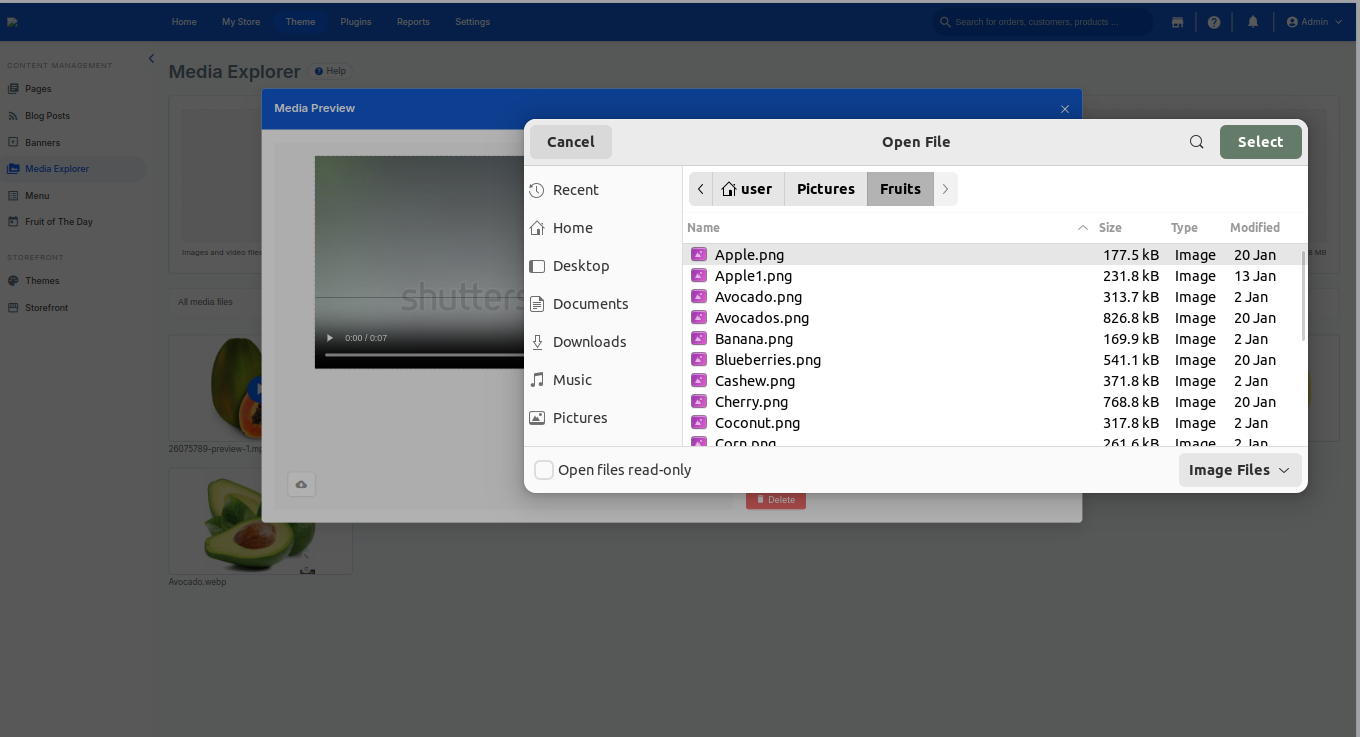Open the help icon in the top bar

(x=1214, y=22)
